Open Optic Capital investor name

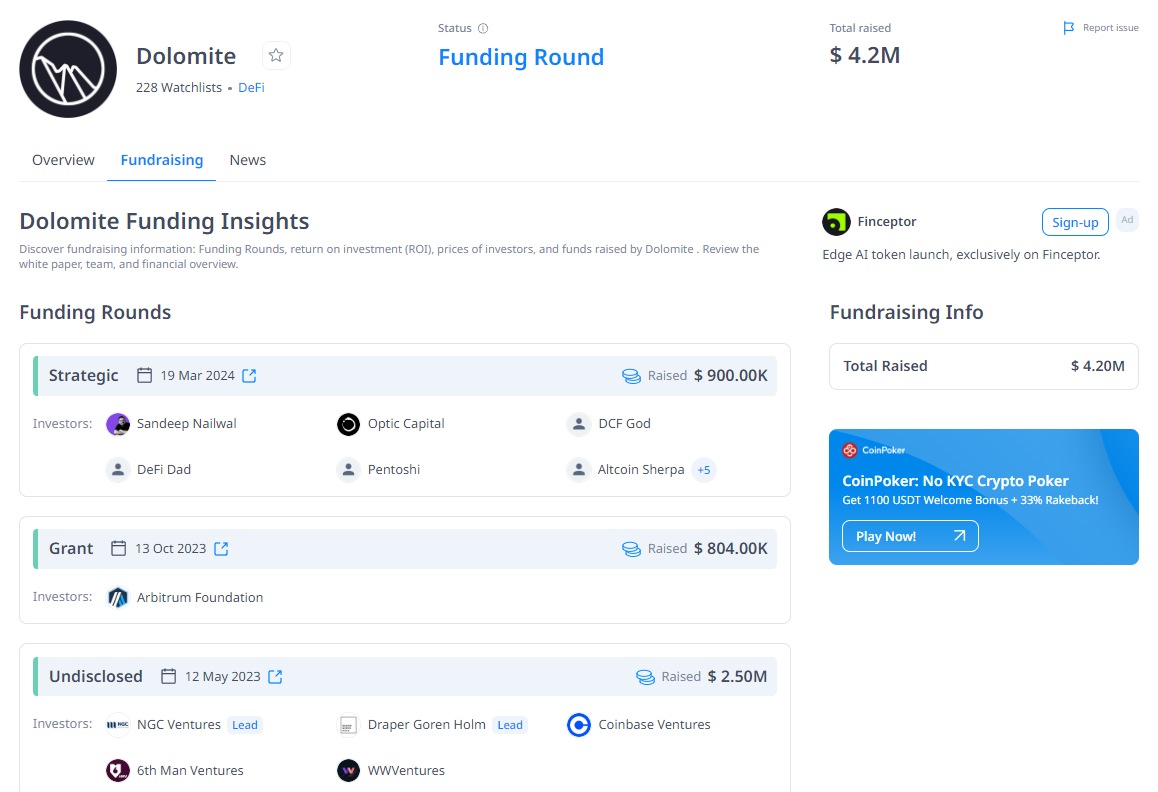coord(406,424)
